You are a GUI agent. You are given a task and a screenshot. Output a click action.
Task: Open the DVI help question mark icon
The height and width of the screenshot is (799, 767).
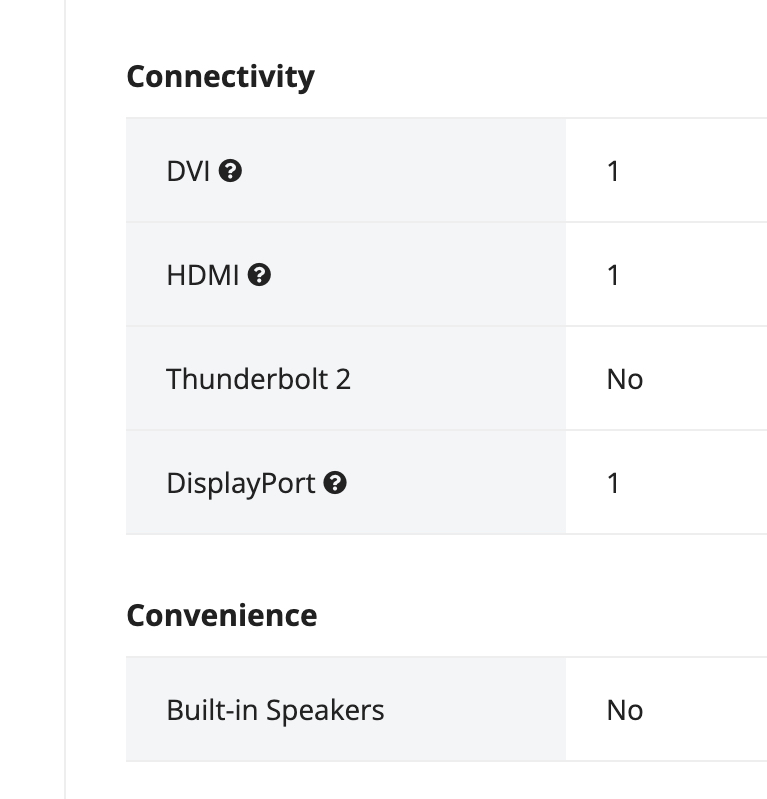[x=230, y=171]
